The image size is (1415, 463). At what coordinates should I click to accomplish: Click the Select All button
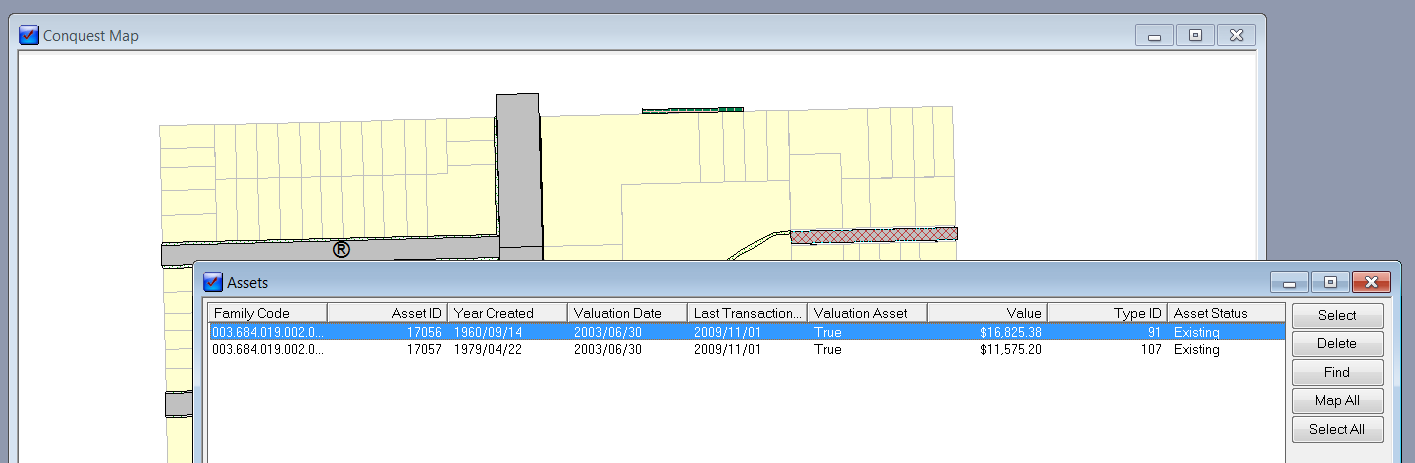click(x=1337, y=430)
